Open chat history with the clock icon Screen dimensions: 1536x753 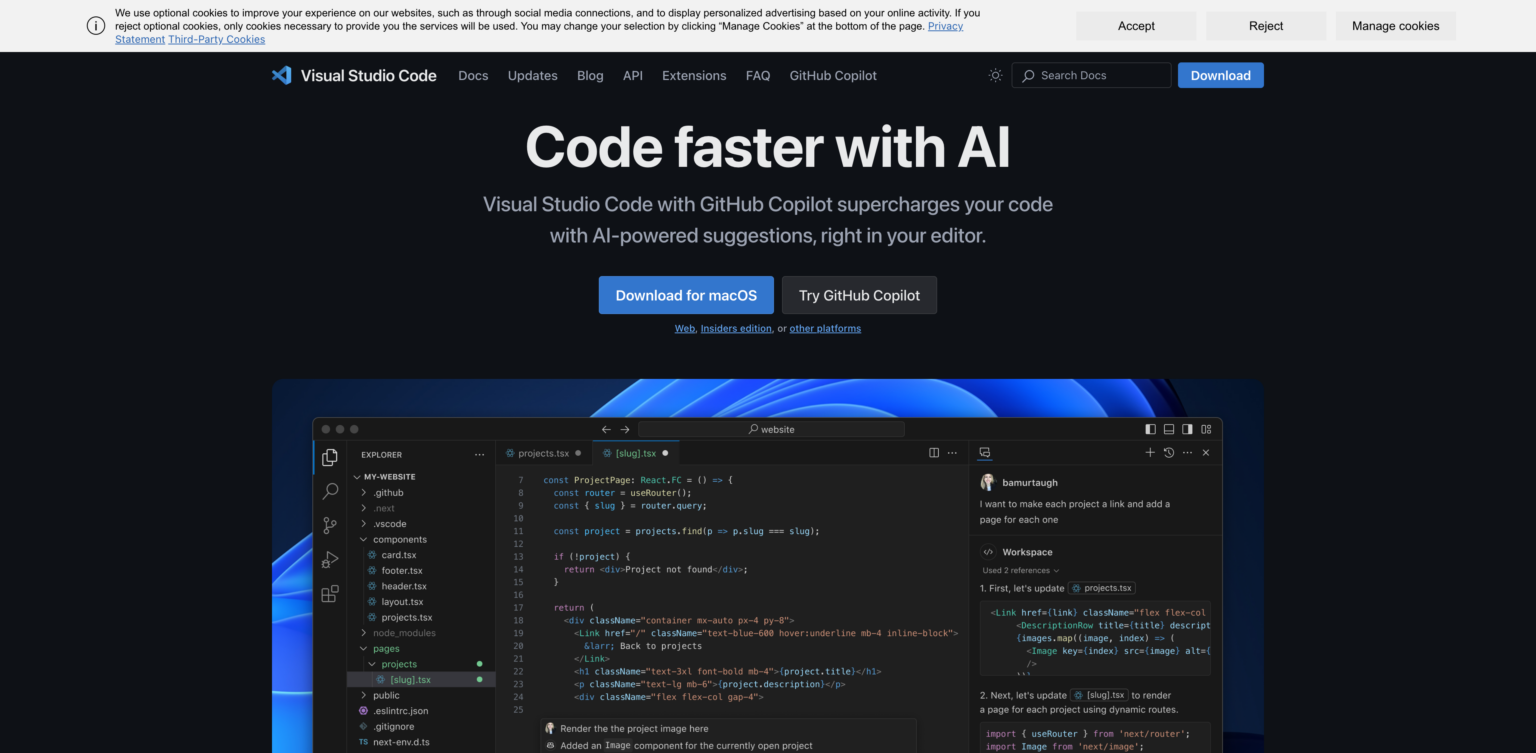[x=1169, y=452]
